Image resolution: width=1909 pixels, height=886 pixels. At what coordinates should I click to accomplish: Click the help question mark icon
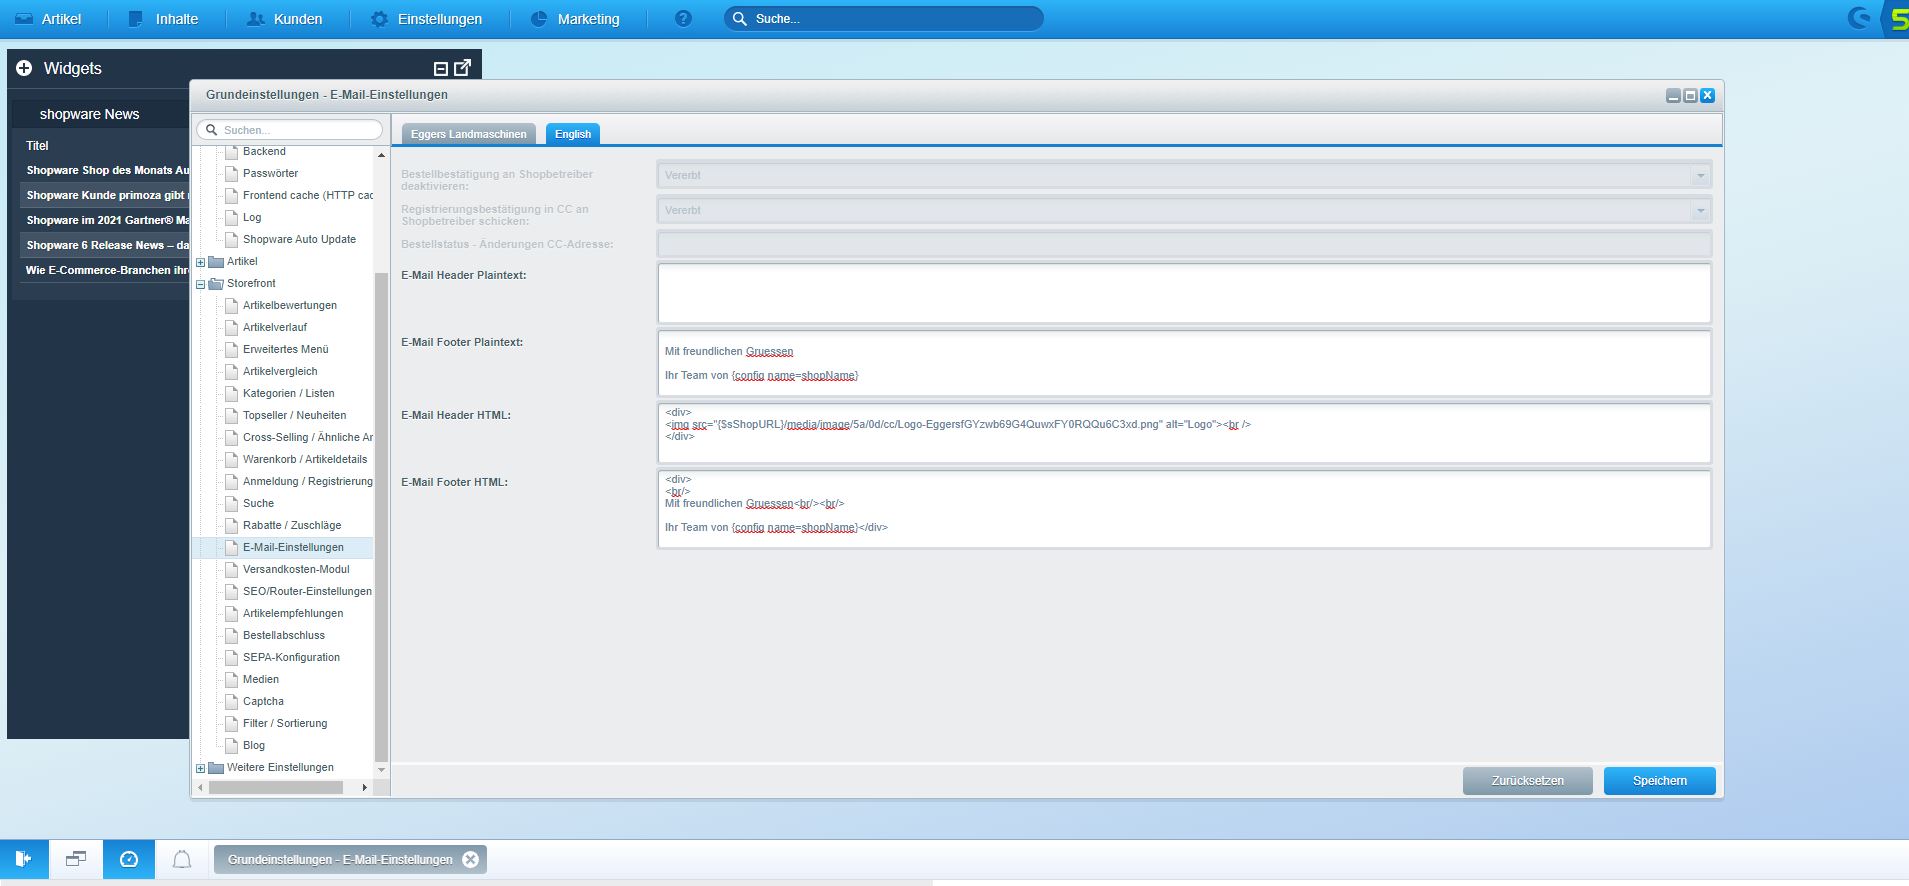point(683,19)
